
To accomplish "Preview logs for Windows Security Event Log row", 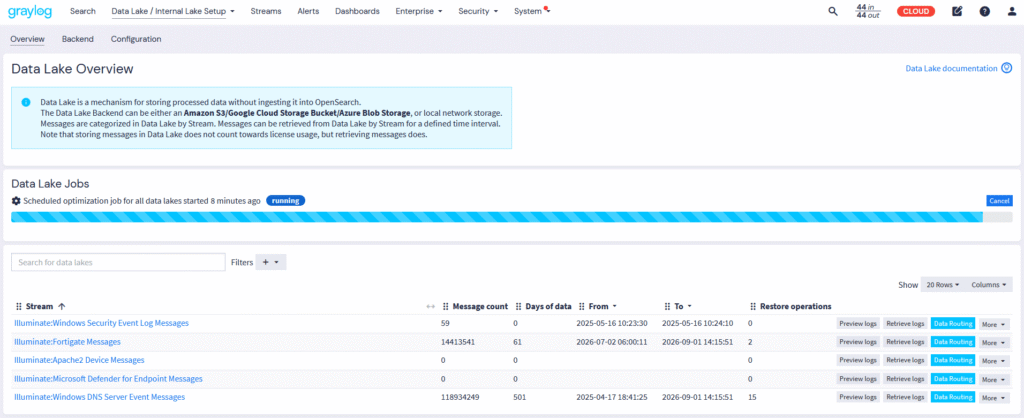I will point(857,323).
